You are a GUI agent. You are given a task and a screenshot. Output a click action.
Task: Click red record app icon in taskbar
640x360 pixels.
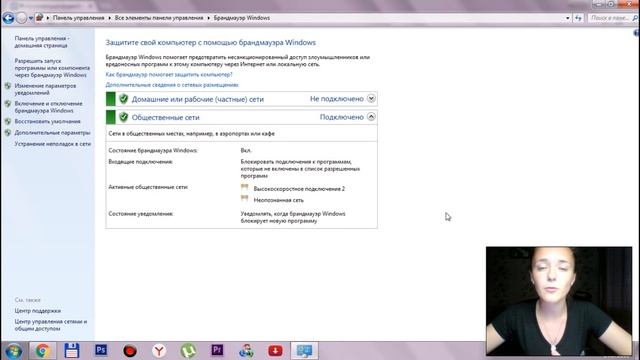tap(130, 351)
